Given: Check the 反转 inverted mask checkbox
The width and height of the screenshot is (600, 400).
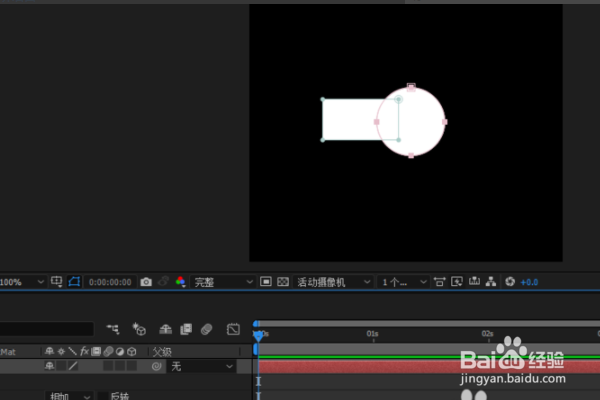Looking at the screenshot, I should click(x=103, y=396).
